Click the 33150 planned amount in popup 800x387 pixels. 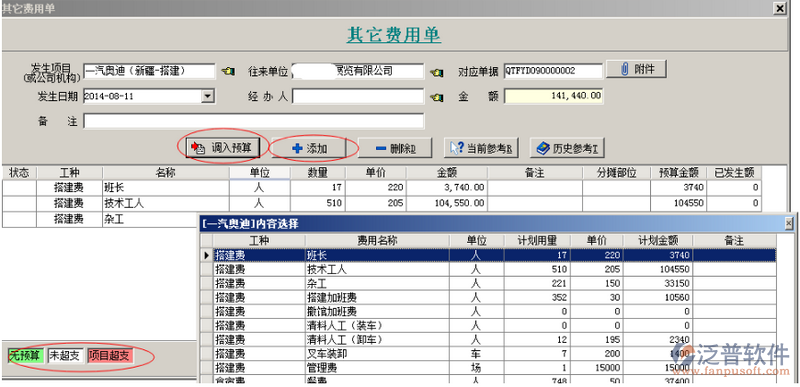[x=658, y=283]
